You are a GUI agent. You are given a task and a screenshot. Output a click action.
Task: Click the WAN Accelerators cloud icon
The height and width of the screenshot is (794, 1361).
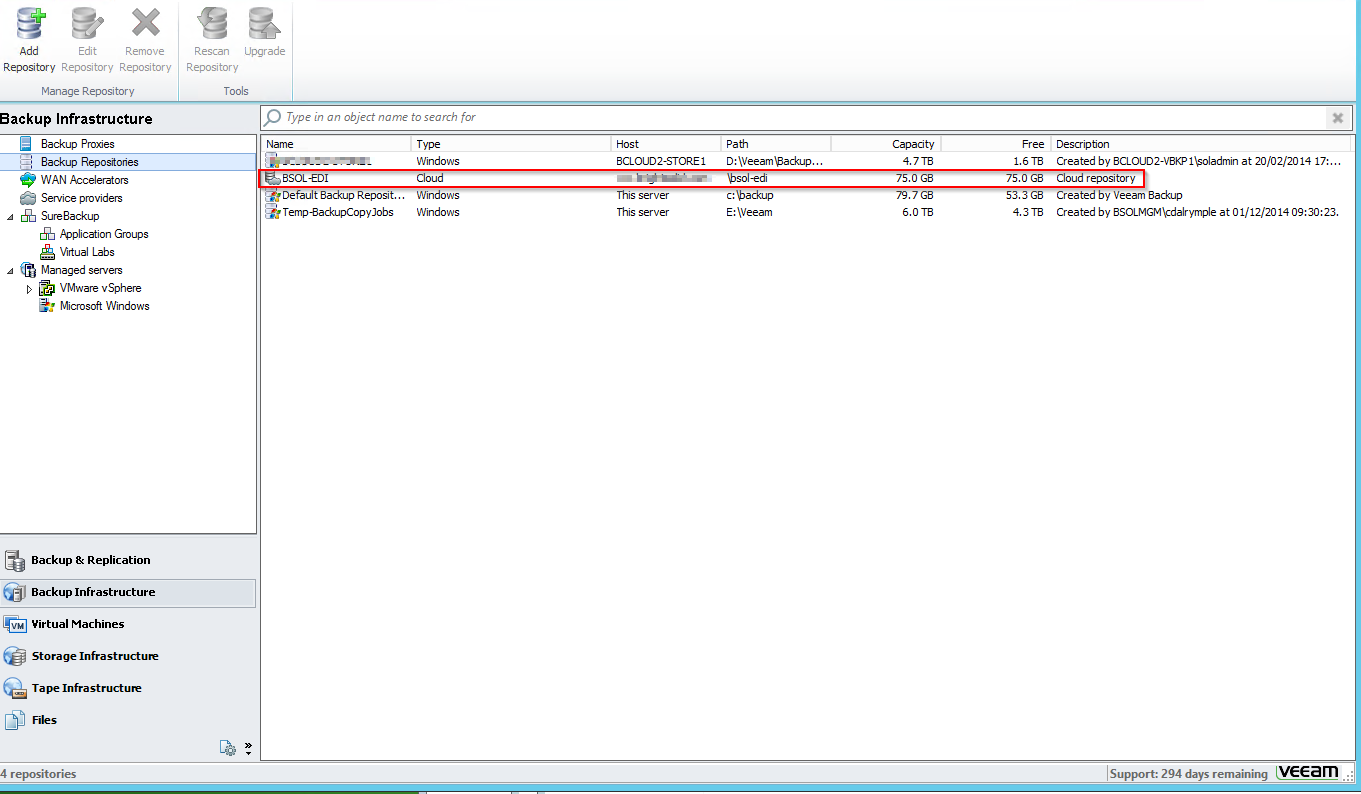[27, 180]
